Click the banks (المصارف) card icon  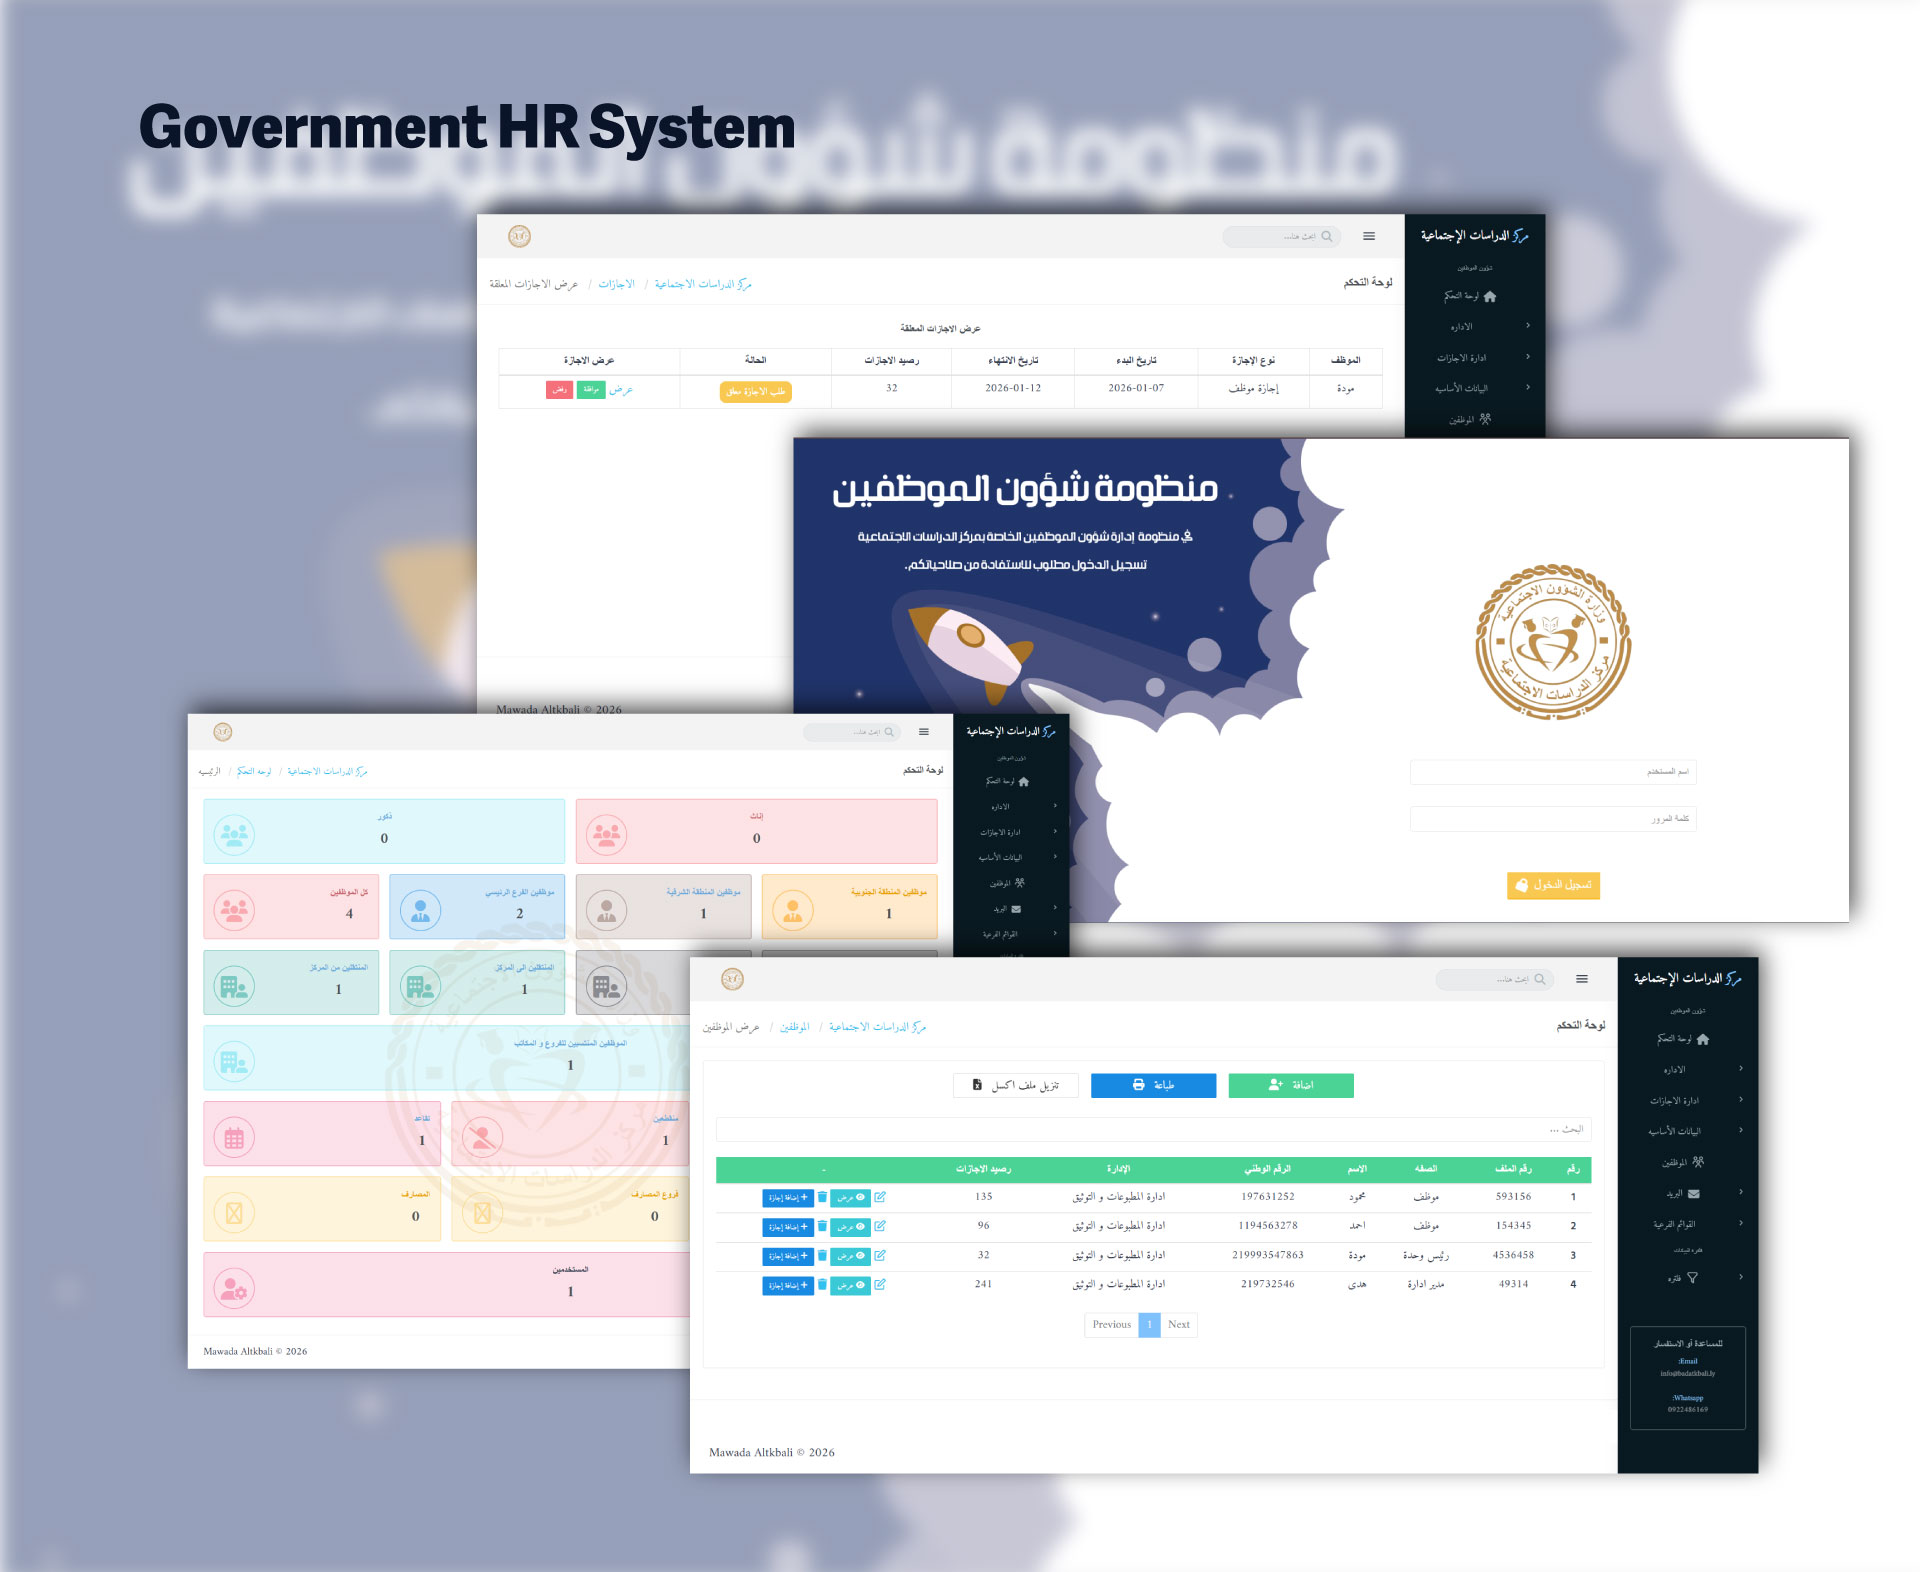(x=234, y=1213)
